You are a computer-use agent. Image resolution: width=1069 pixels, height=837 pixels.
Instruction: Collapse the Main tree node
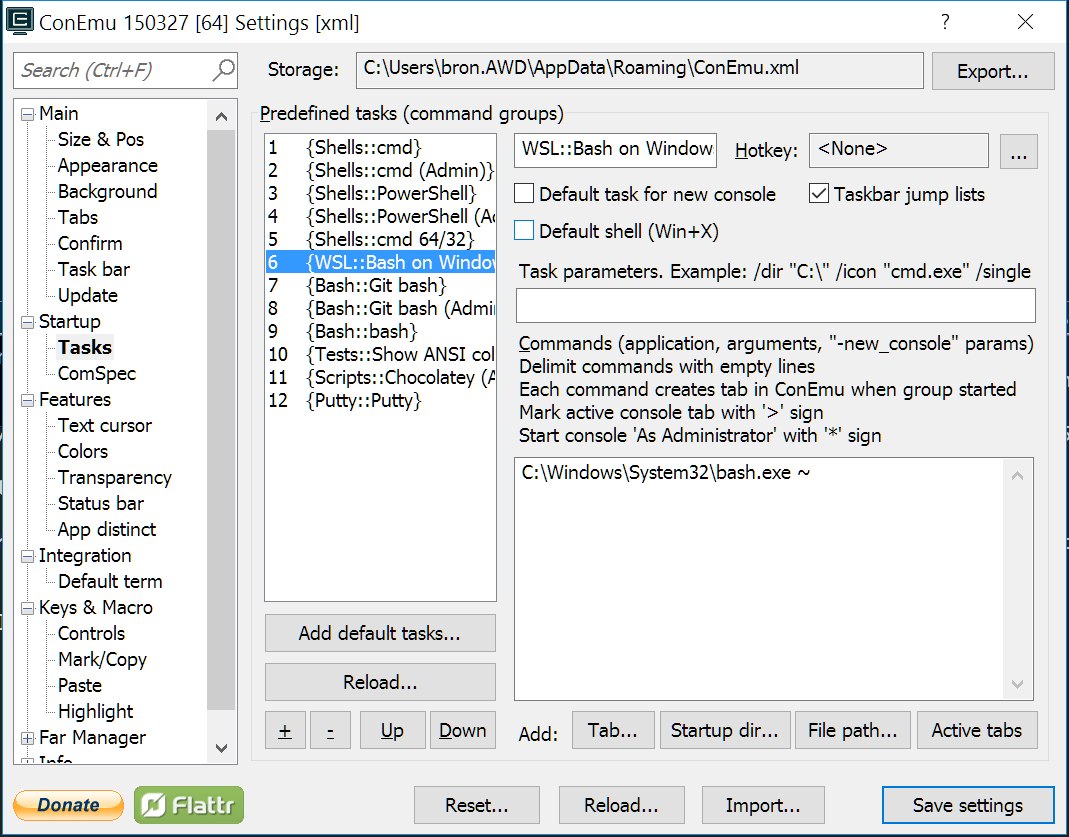[x=27, y=114]
